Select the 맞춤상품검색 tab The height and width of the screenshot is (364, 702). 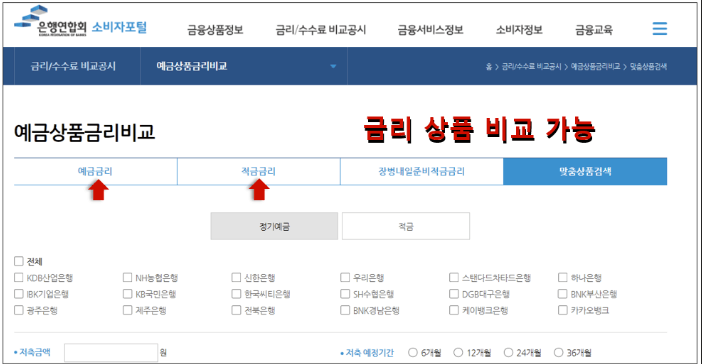tap(585, 171)
